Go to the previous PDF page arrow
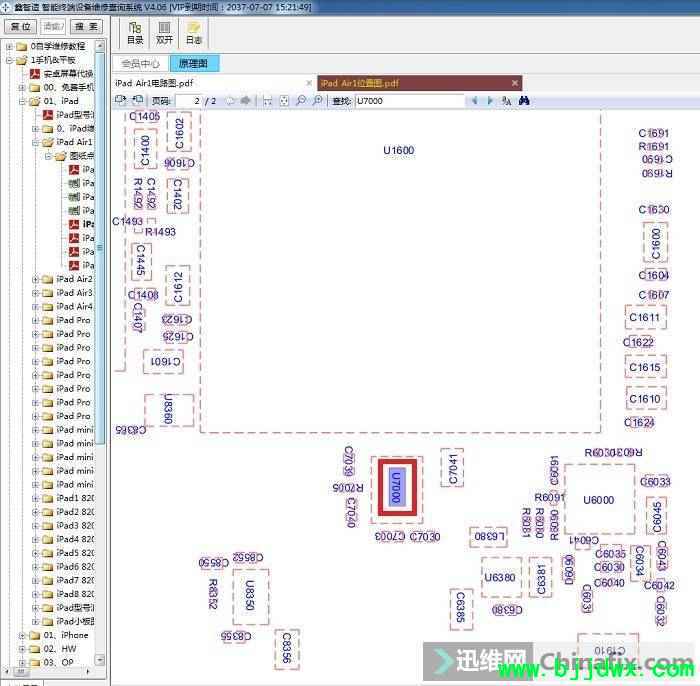This screenshot has width=700, height=686. [230, 101]
